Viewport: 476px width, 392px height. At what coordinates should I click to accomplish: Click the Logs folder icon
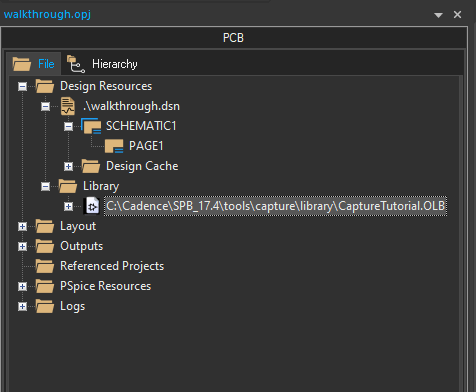[x=45, y=306]
